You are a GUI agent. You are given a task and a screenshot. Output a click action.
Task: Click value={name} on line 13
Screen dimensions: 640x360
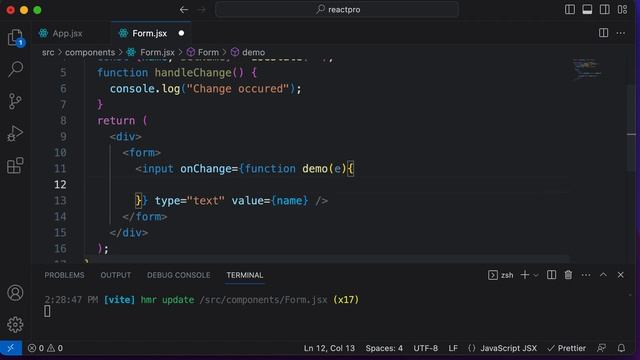270,200
